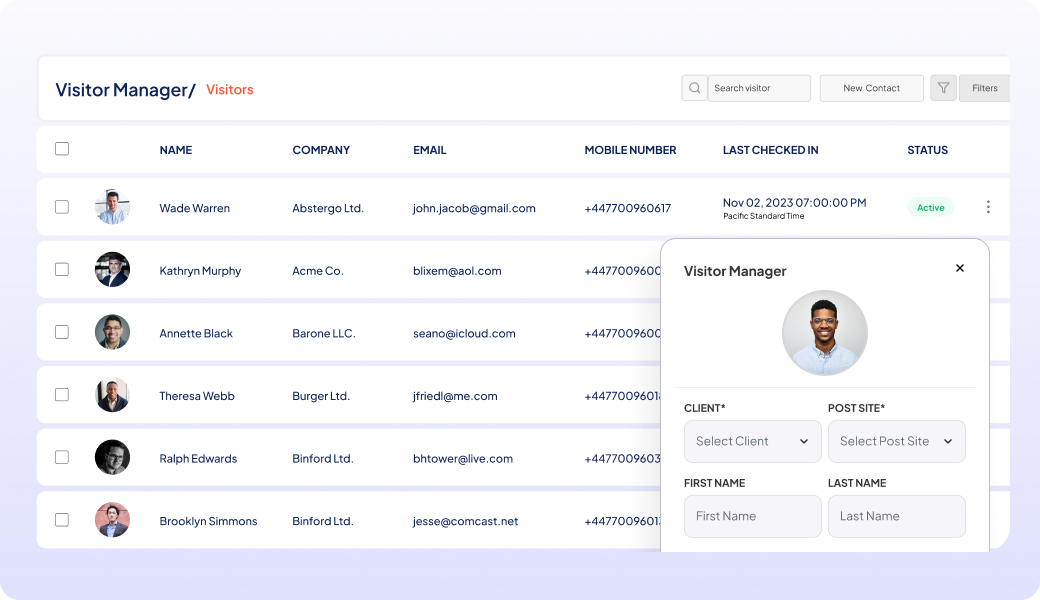Click the email john.jacob@gmail.com
1040x600 pixels.
(x=474, y=208)
